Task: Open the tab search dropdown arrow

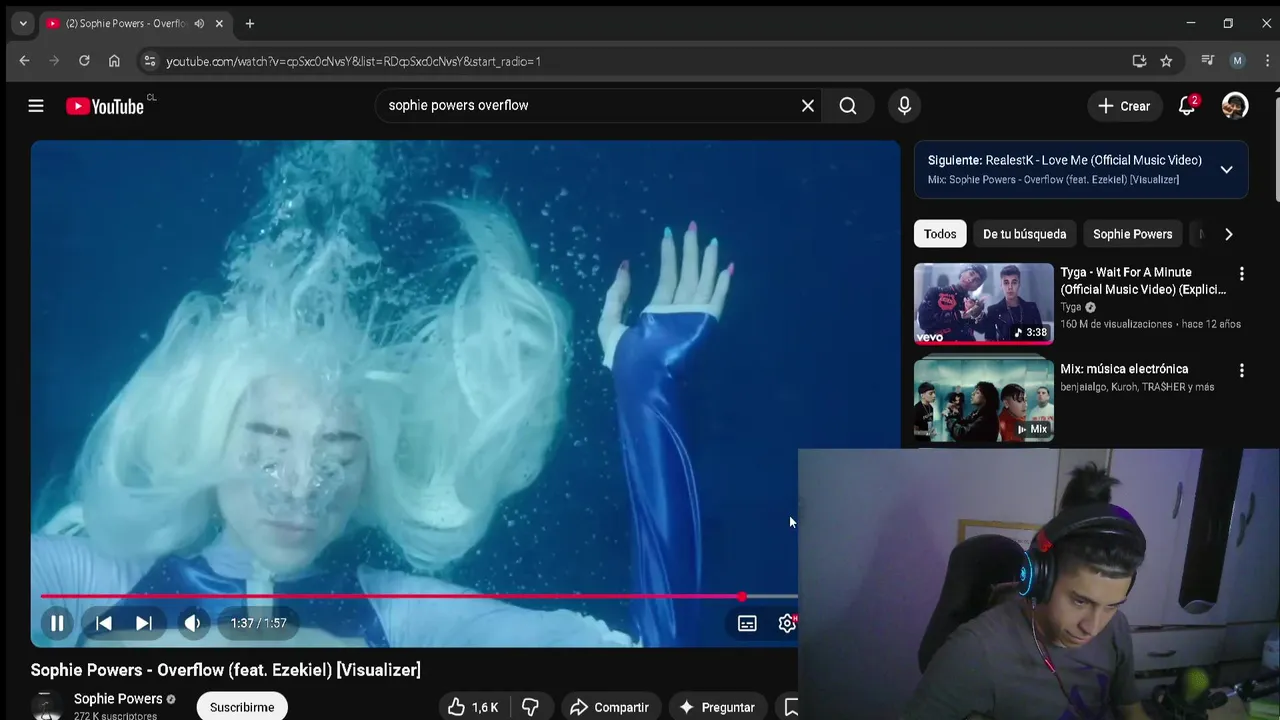Action: point(22,23)
